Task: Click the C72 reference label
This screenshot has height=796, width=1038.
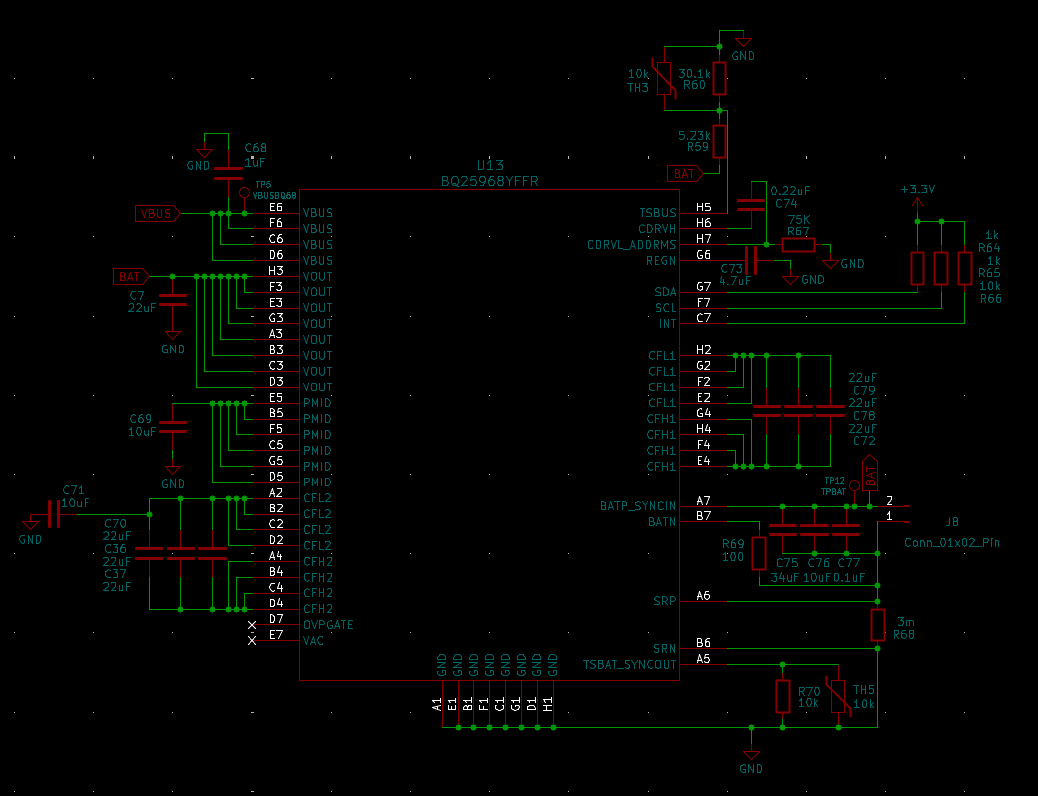Action: (x=865, y=441)
